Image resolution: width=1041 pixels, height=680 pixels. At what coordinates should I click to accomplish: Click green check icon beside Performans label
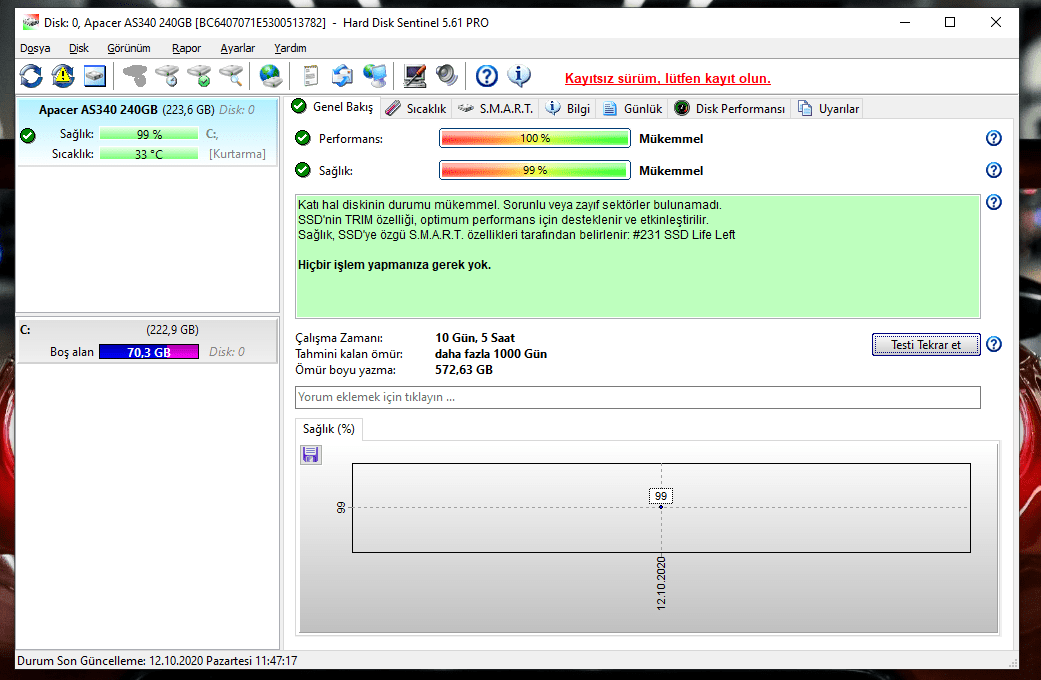303,138
